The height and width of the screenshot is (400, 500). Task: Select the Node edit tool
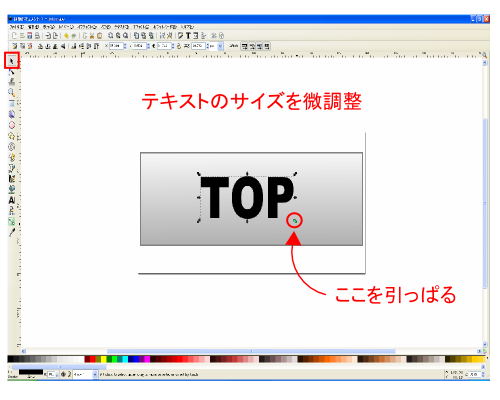pos(12,71)
